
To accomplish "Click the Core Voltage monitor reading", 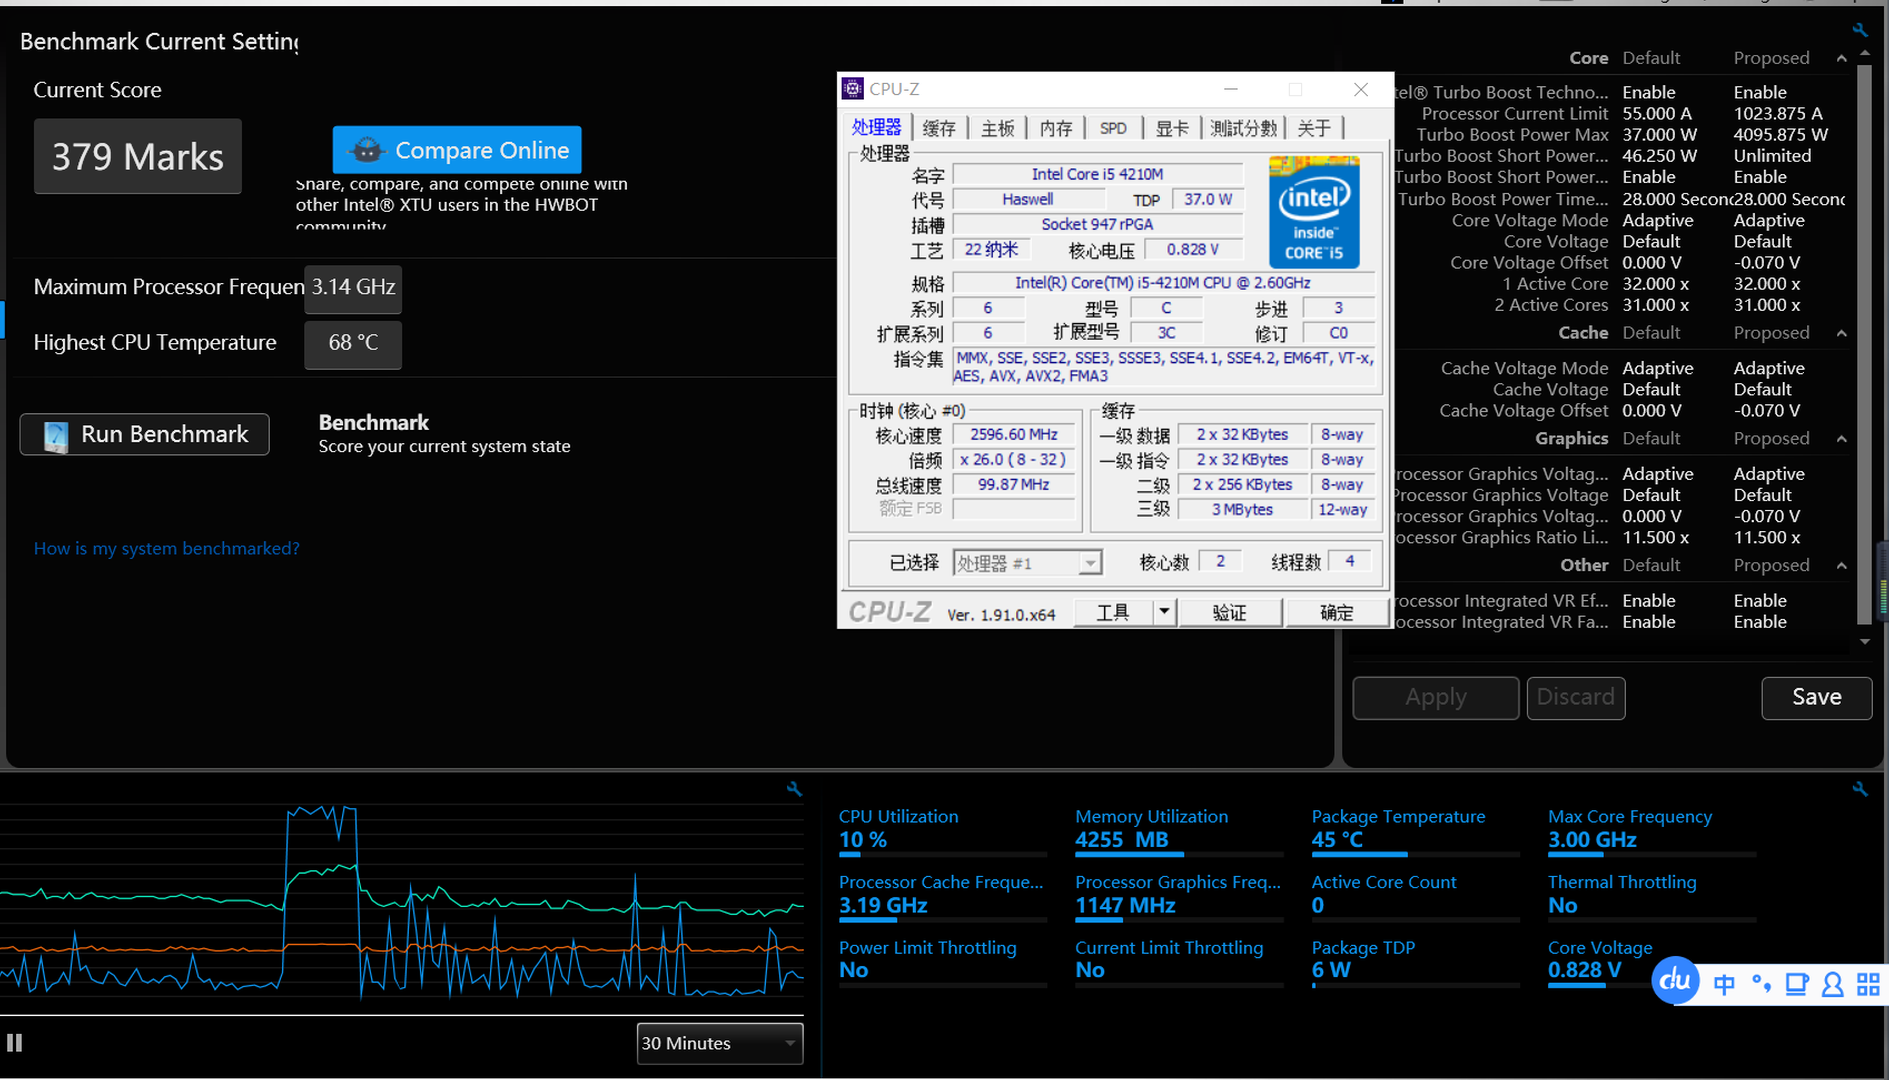I will point(1585,970).
